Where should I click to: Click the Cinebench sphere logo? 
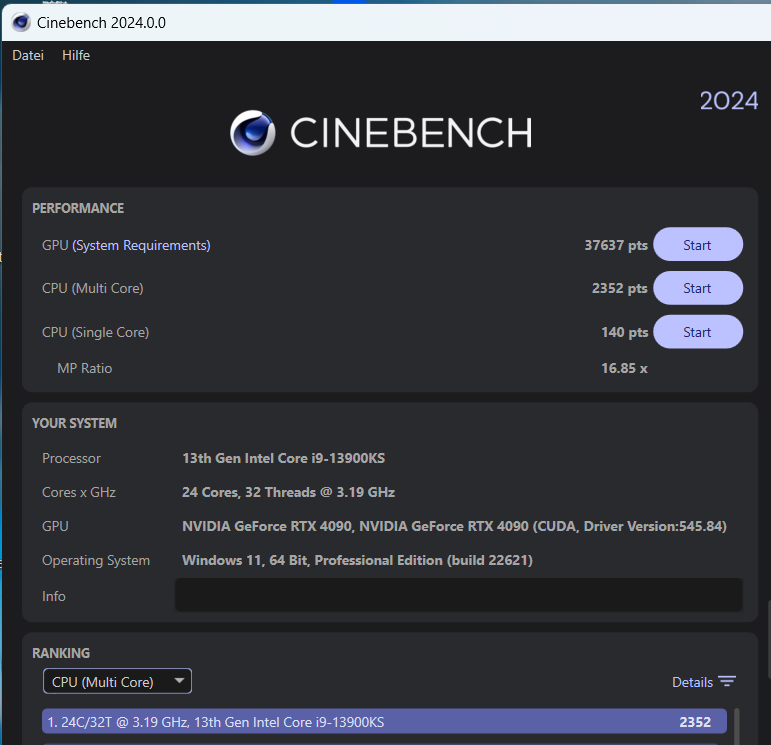coord(253,132)
